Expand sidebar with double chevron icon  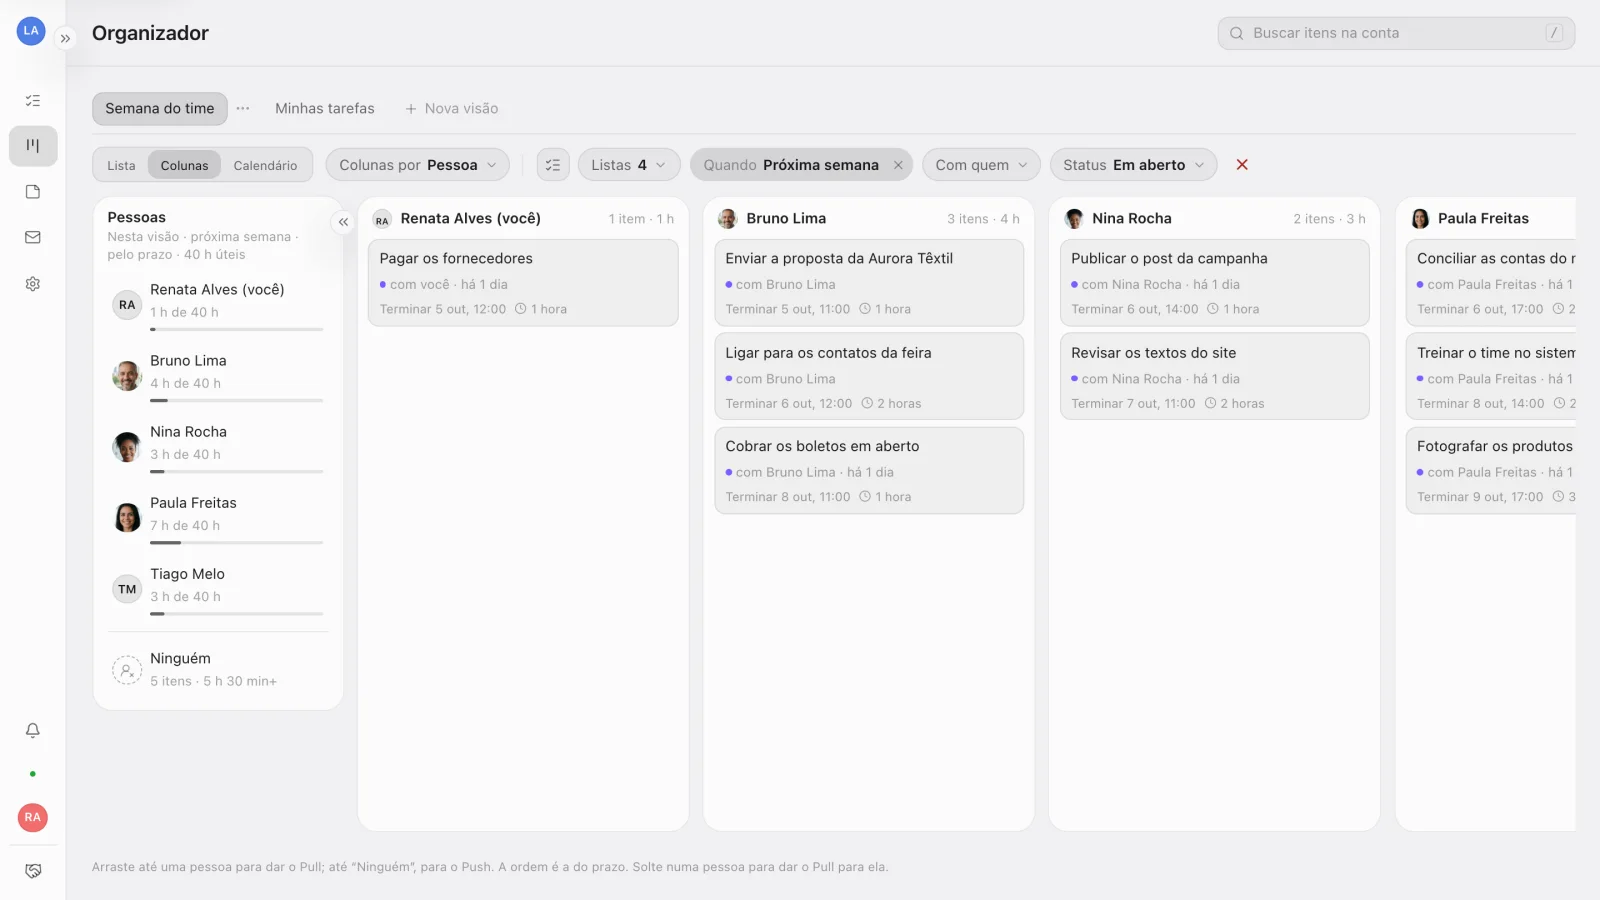coord(65,39)
